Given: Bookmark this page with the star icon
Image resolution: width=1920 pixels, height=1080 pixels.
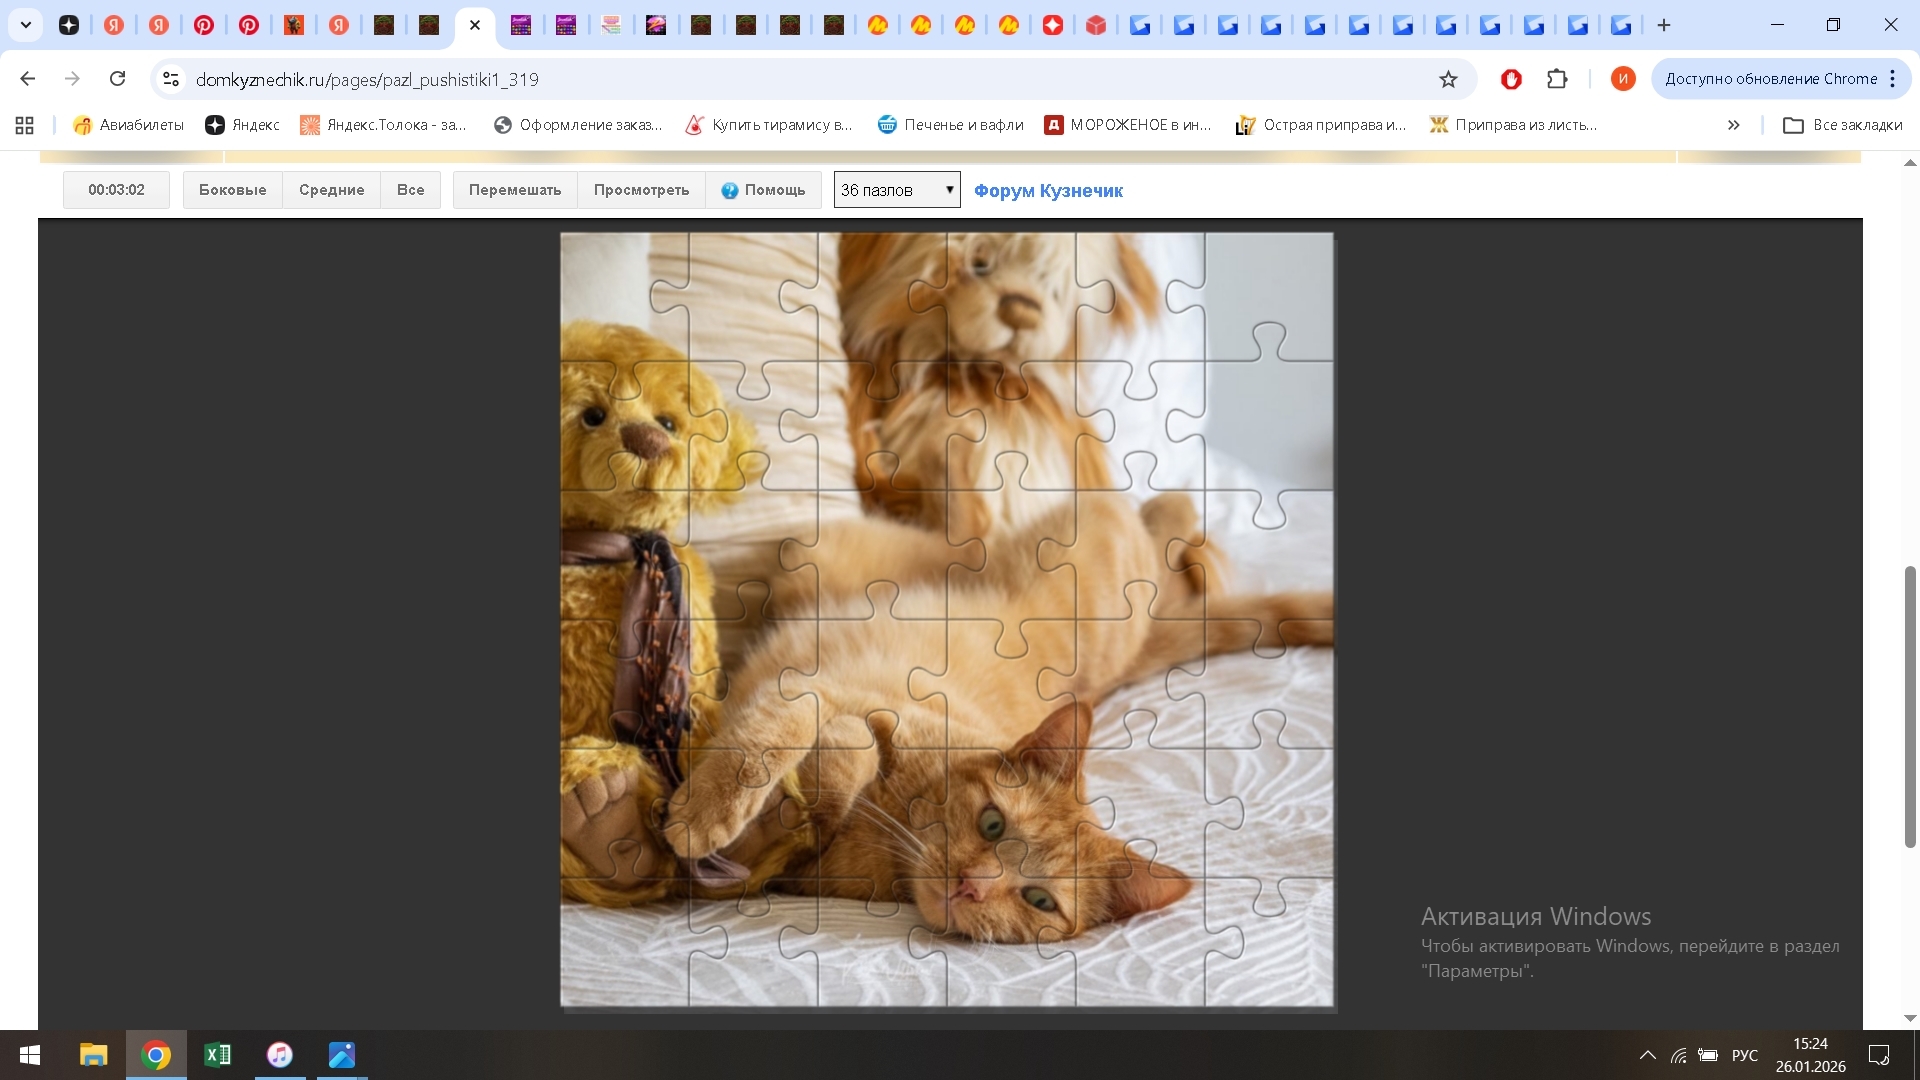Looking at the screenshot, I should point(1448,79).
